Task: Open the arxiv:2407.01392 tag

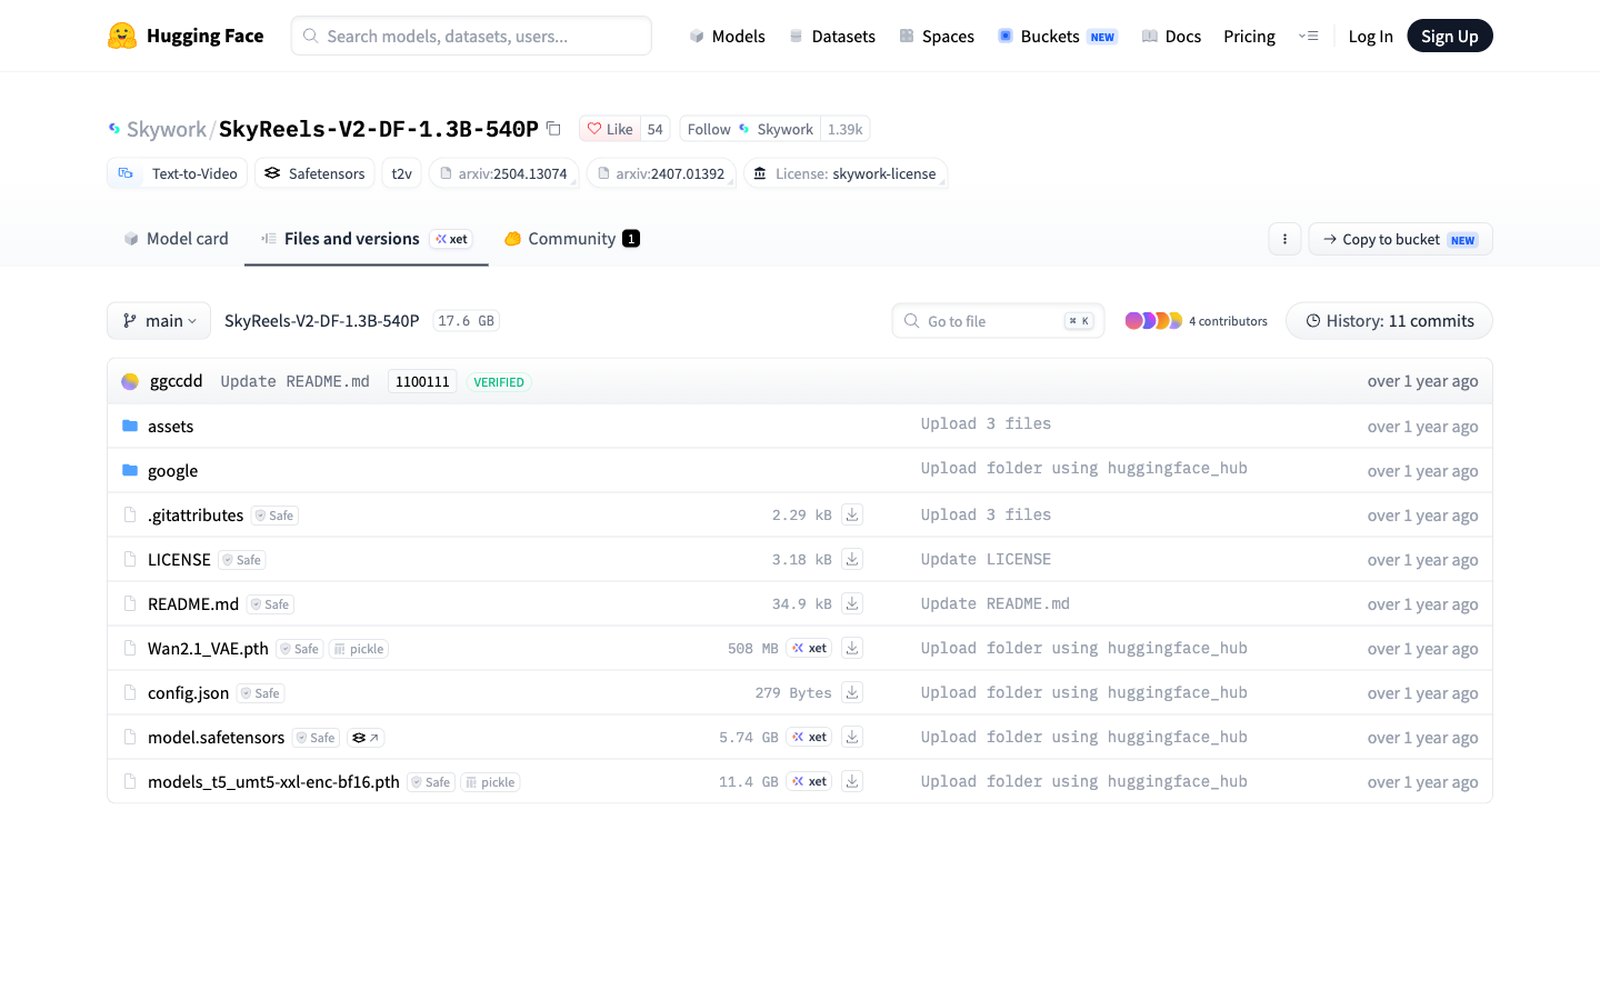Action: (x=661, y=173)
